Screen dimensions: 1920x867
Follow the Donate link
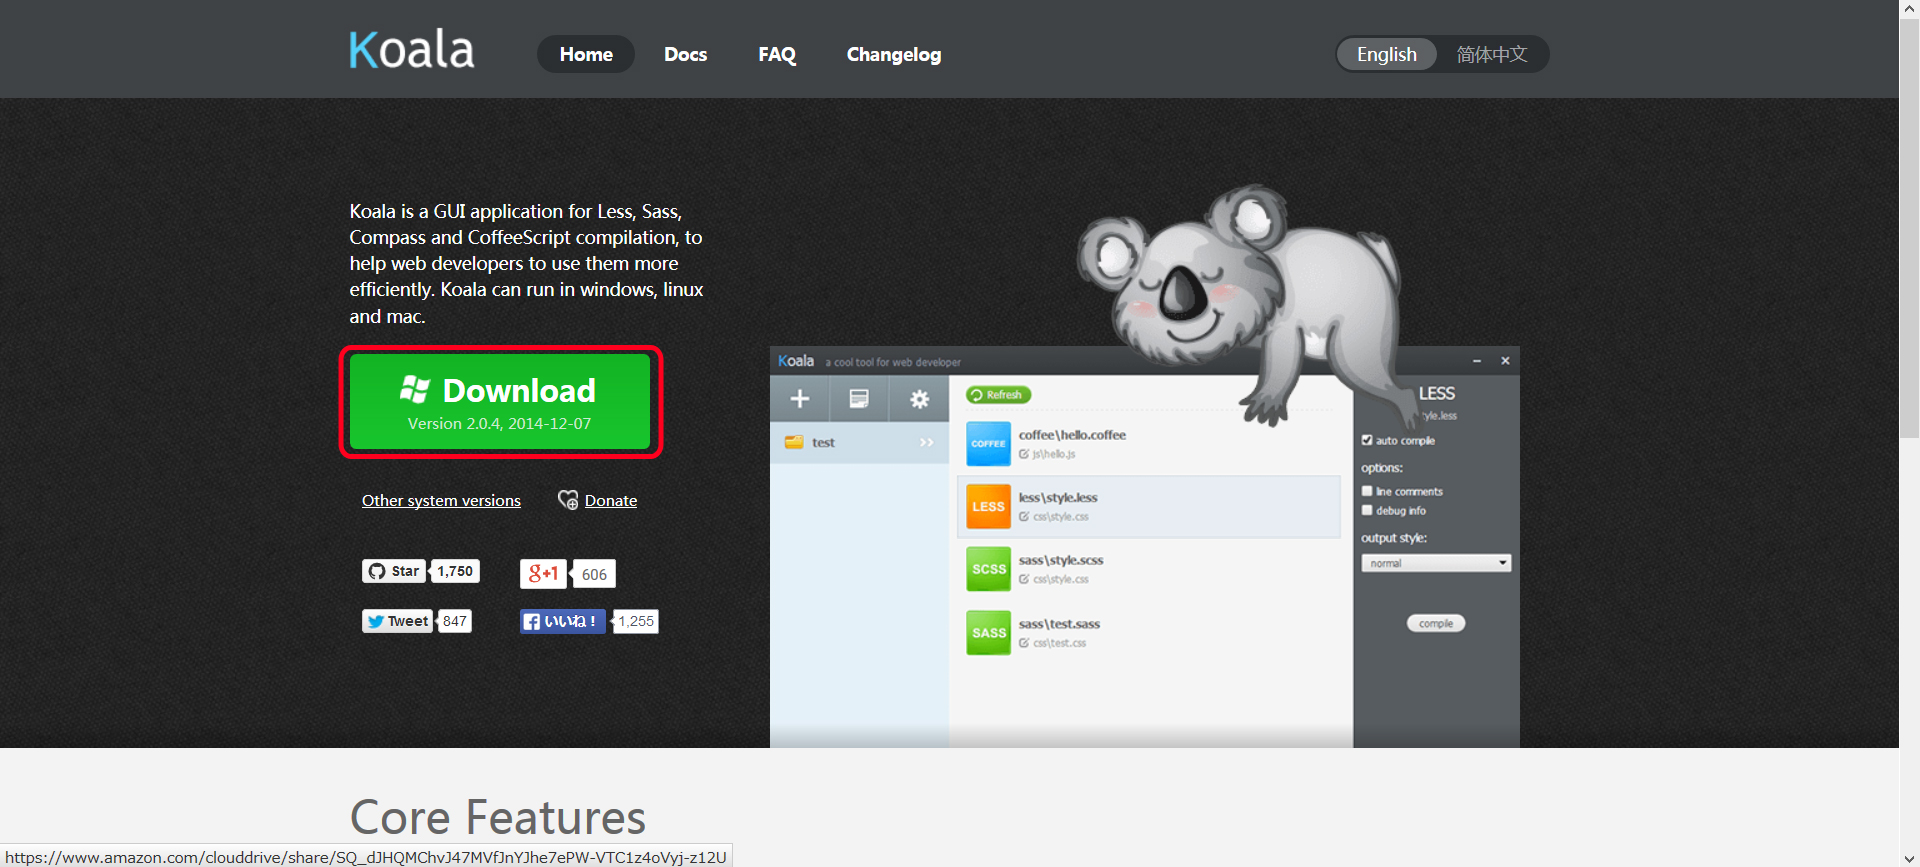coord(611,500)
